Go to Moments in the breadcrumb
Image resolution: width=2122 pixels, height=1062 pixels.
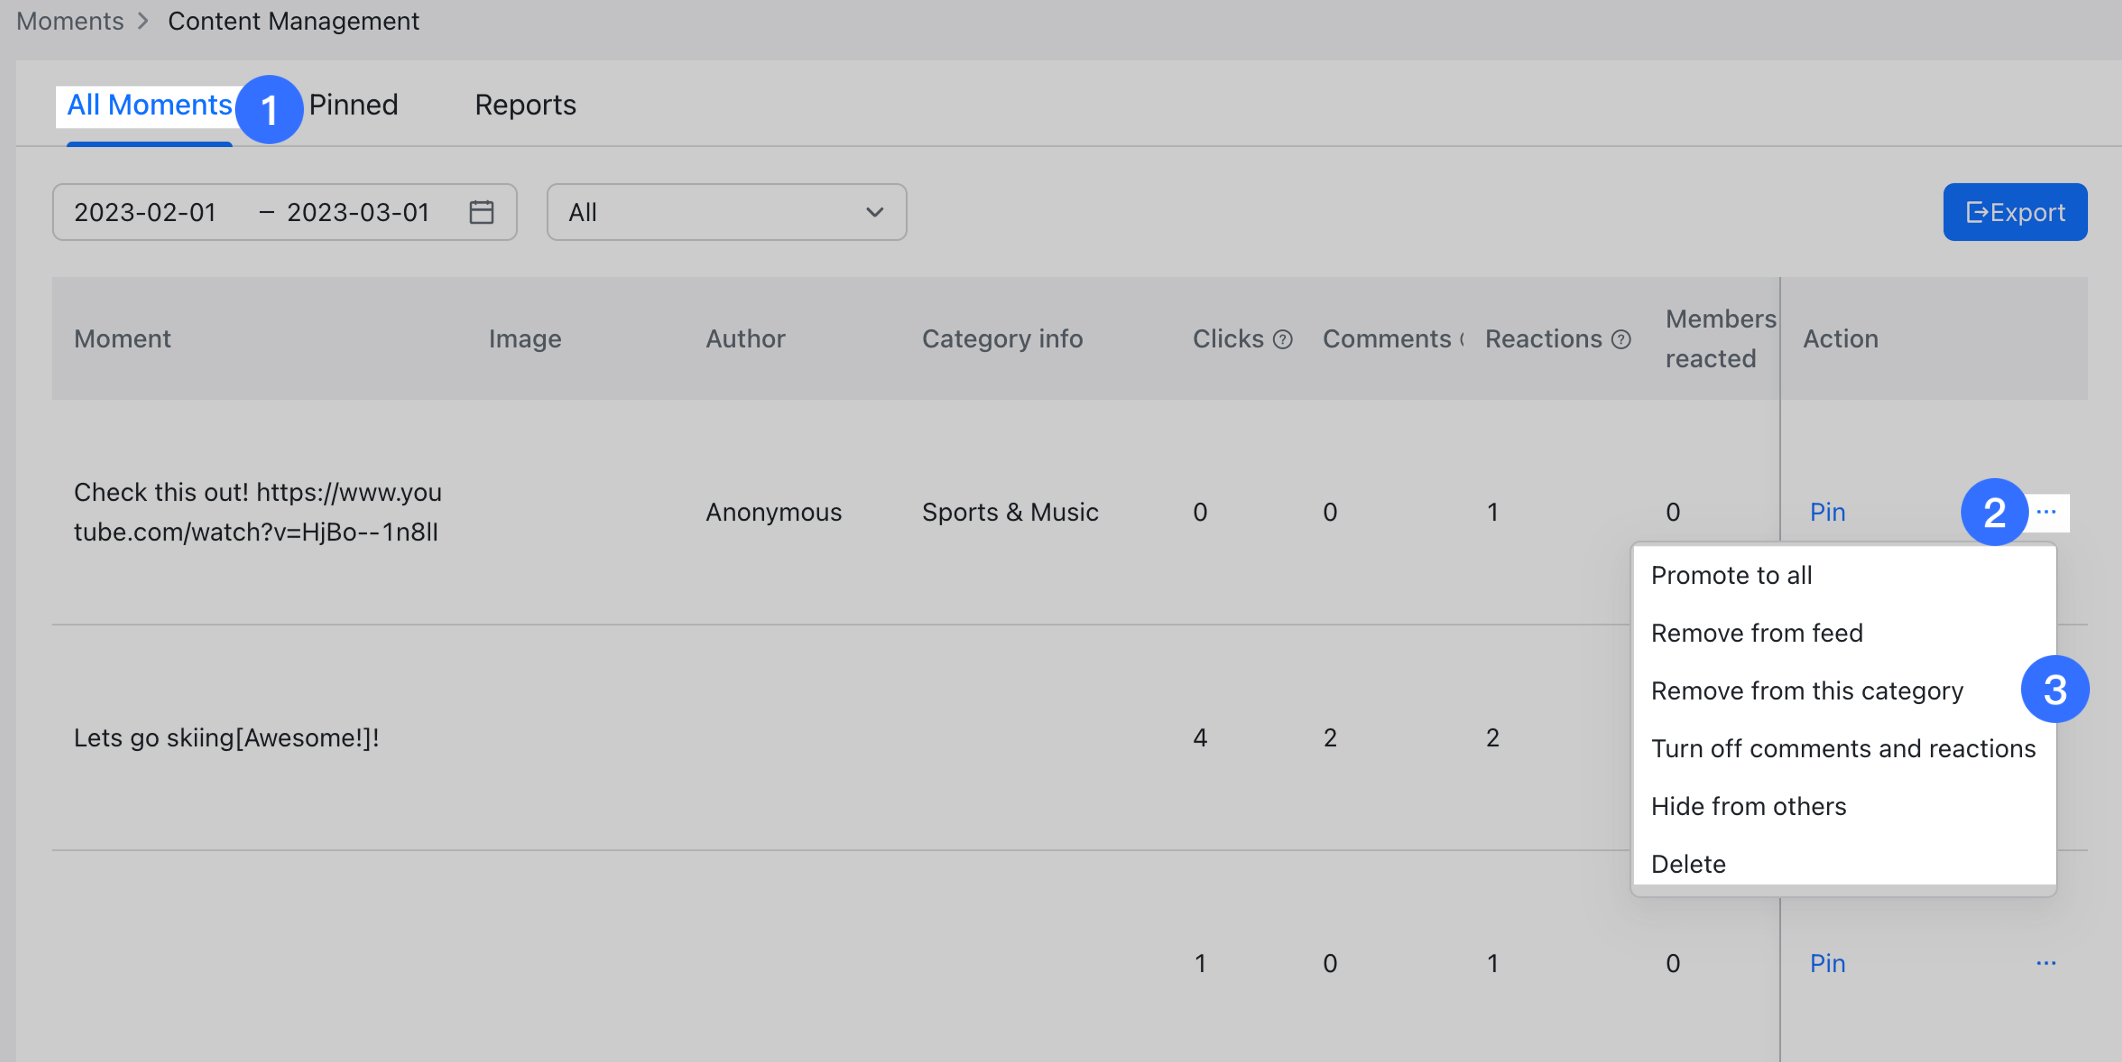(70, 21)
